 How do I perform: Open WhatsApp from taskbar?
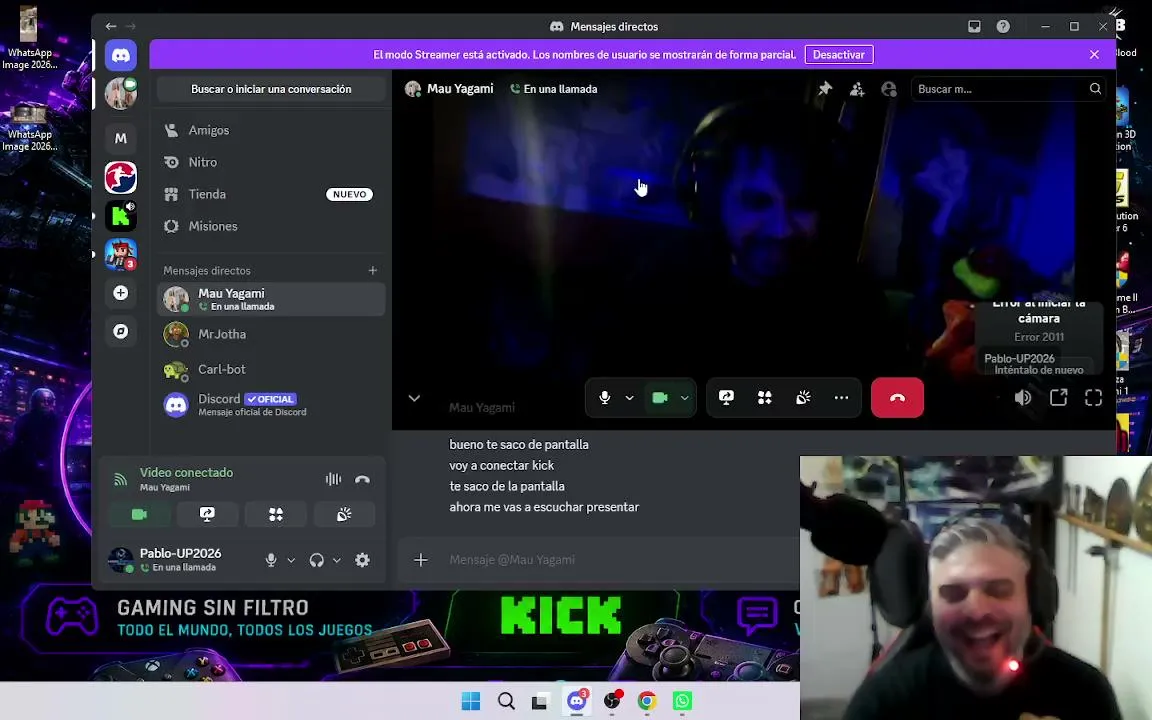tap(683, 701)
